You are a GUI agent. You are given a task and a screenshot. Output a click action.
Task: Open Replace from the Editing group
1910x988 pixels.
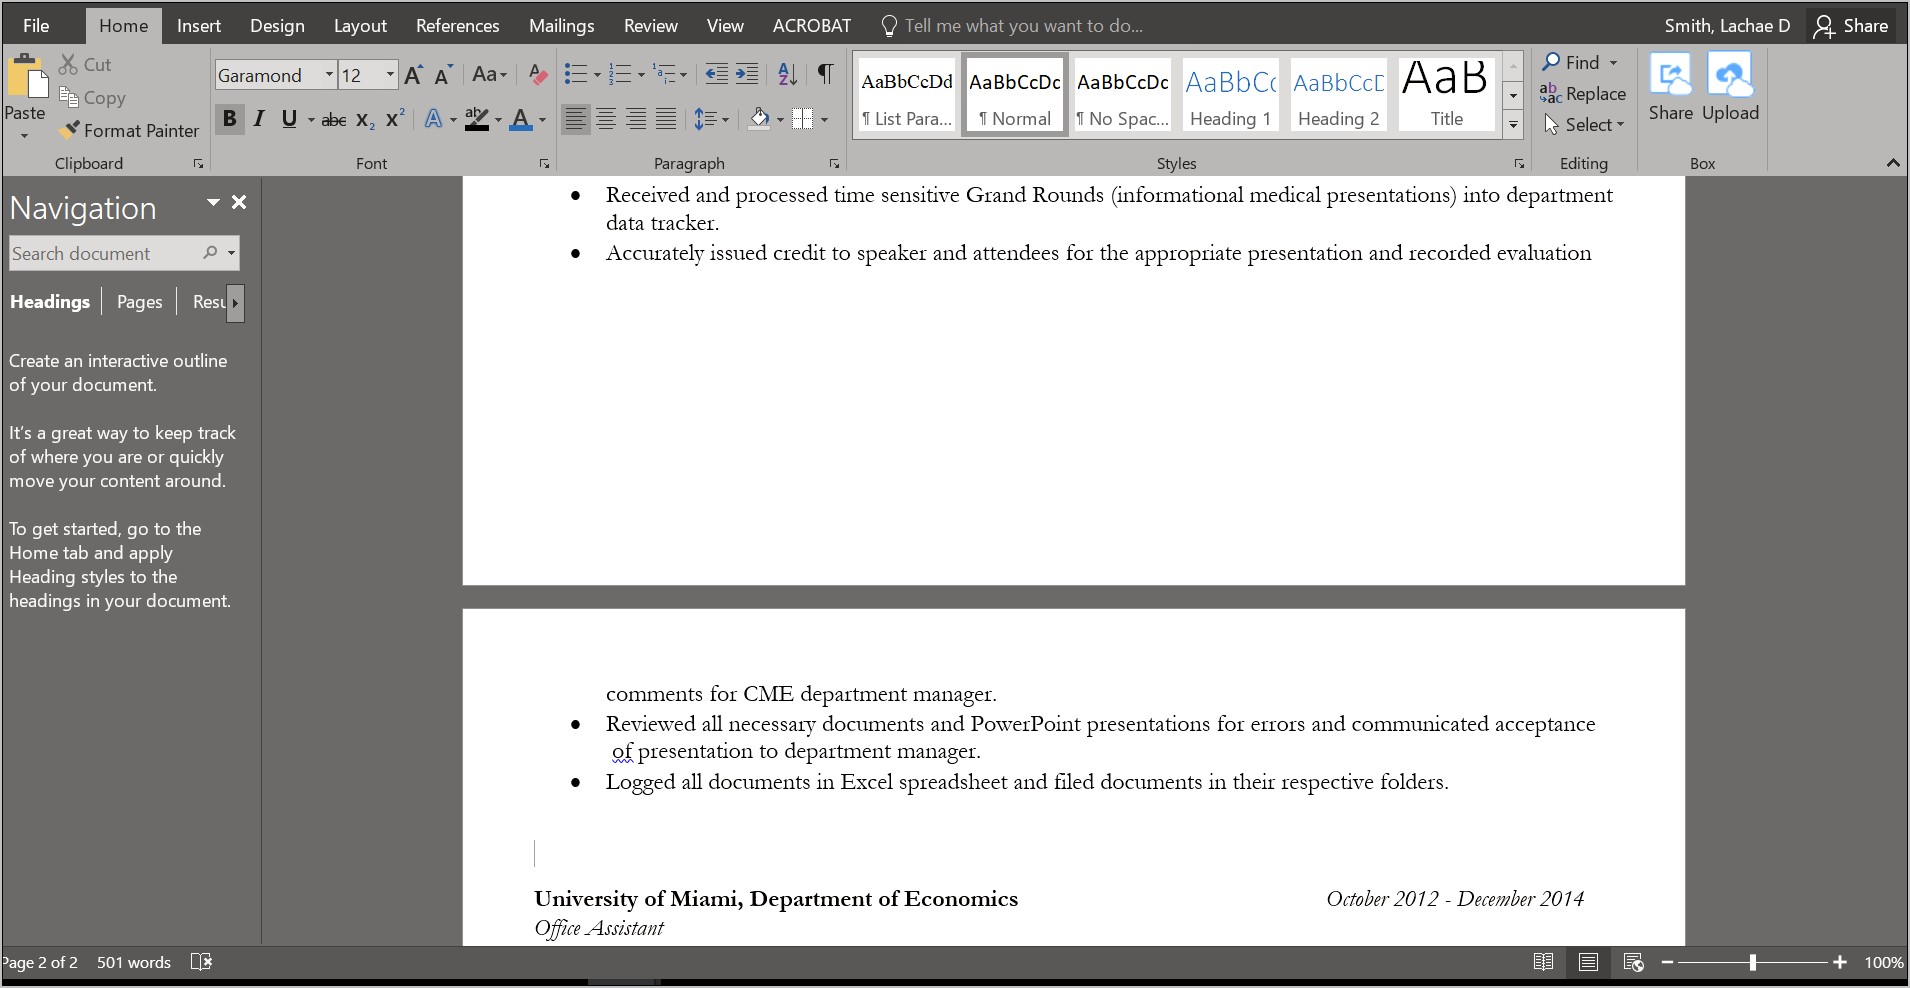pos(1583,94)
